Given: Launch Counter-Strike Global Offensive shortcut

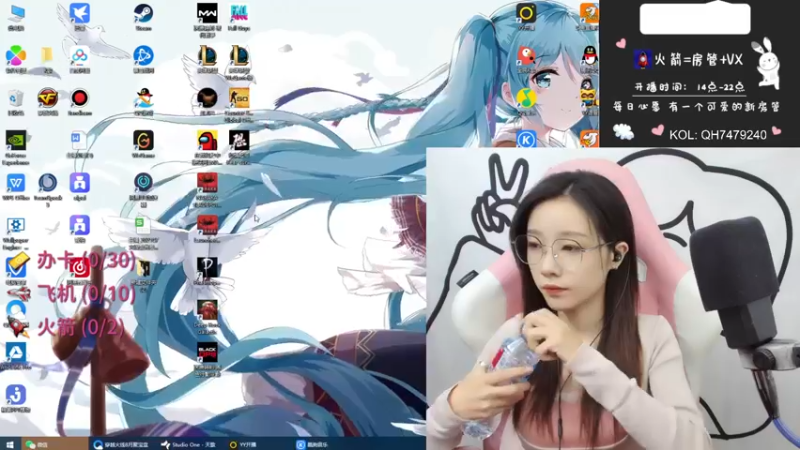Looking at the screenshot, I should pos(239,98).
